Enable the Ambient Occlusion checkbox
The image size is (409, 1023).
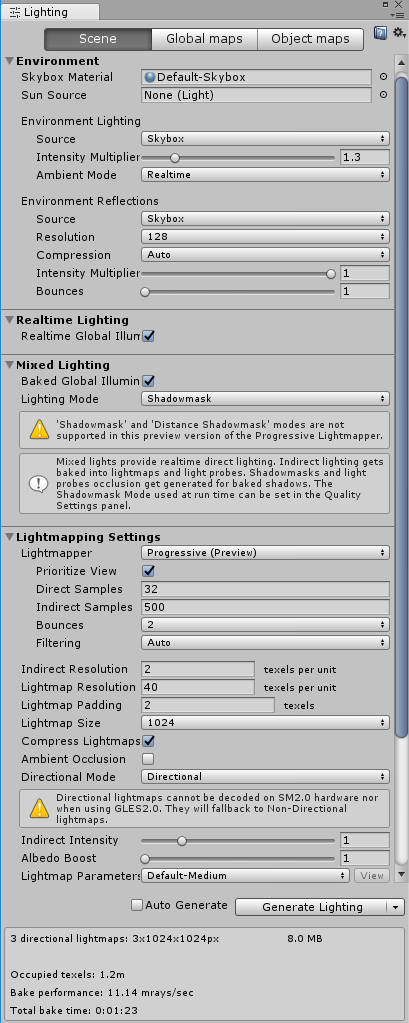point(148,759)
